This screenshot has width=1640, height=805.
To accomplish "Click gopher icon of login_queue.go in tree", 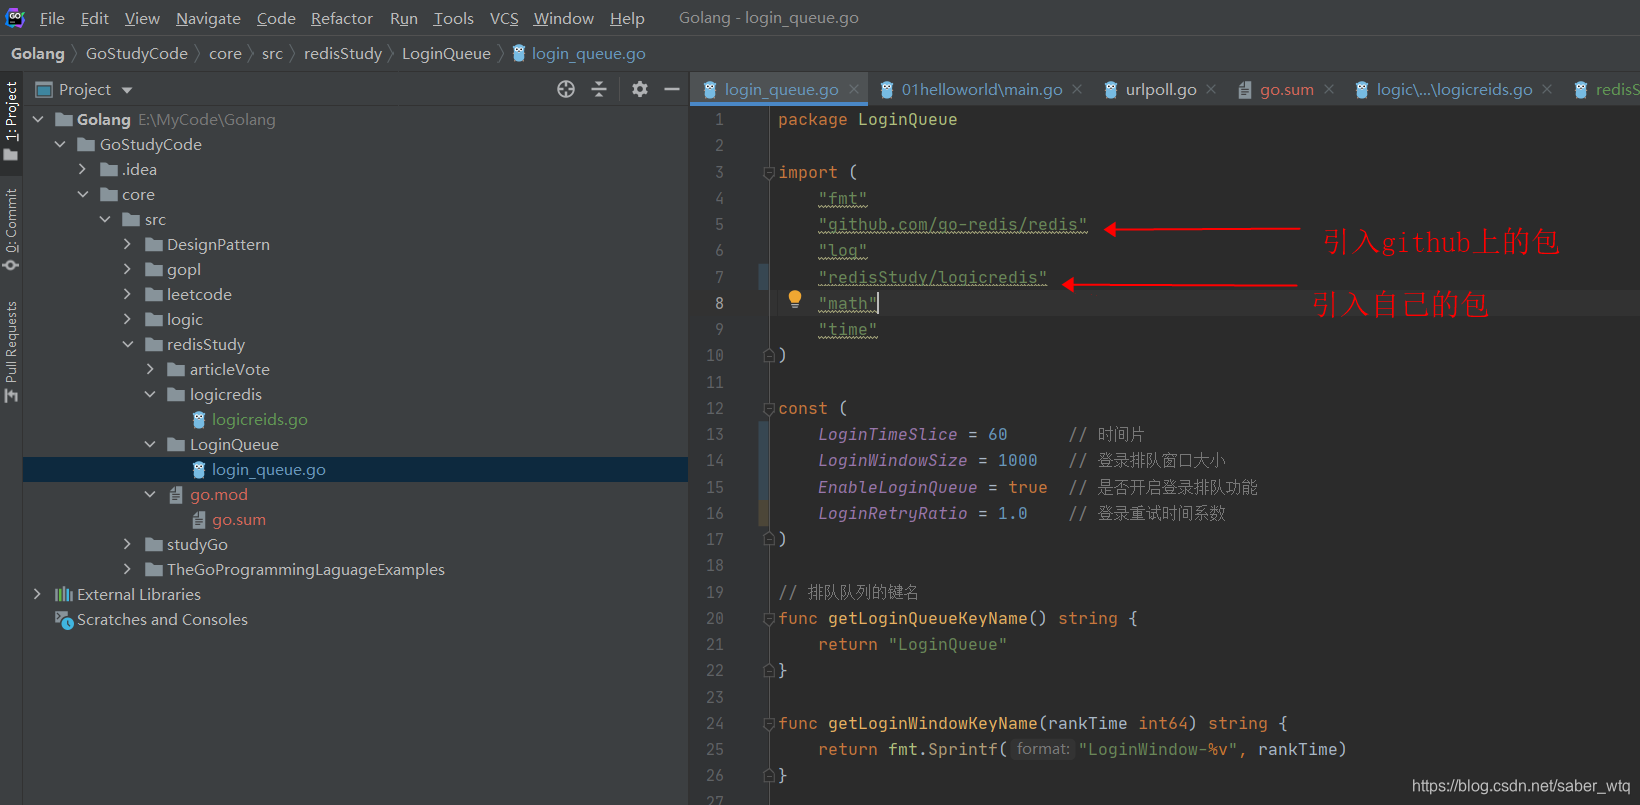I will click(199, 469).
